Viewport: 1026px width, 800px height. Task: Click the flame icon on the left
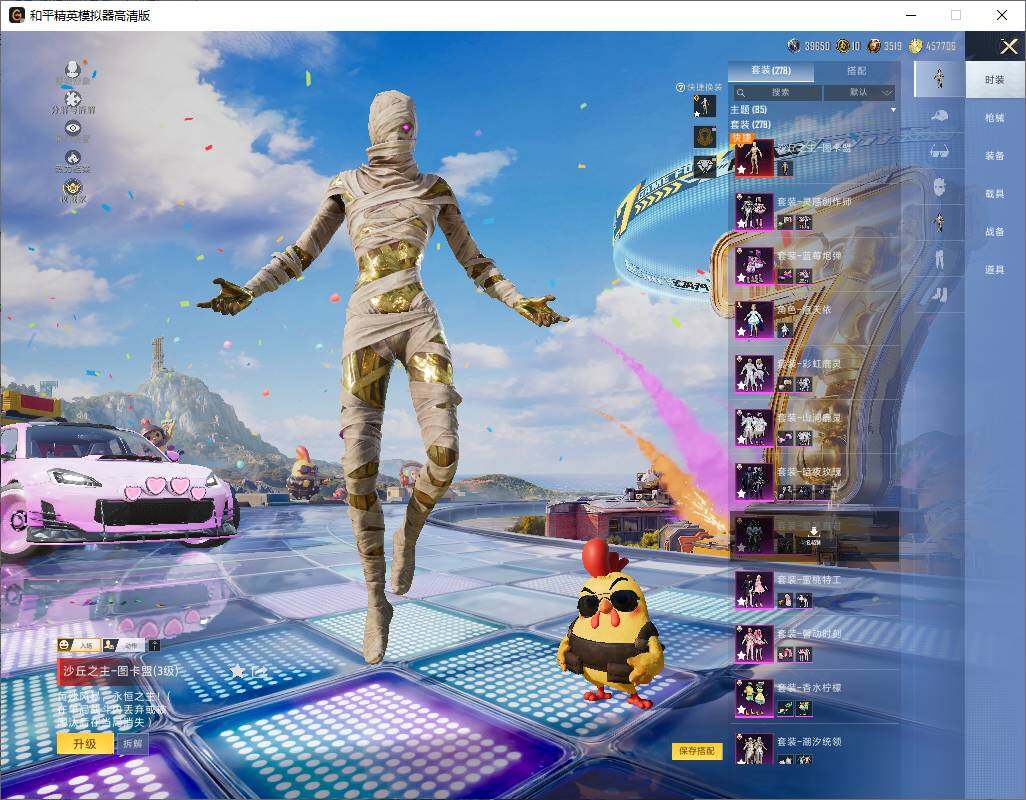pyautogui.click(x=73, y=158)
